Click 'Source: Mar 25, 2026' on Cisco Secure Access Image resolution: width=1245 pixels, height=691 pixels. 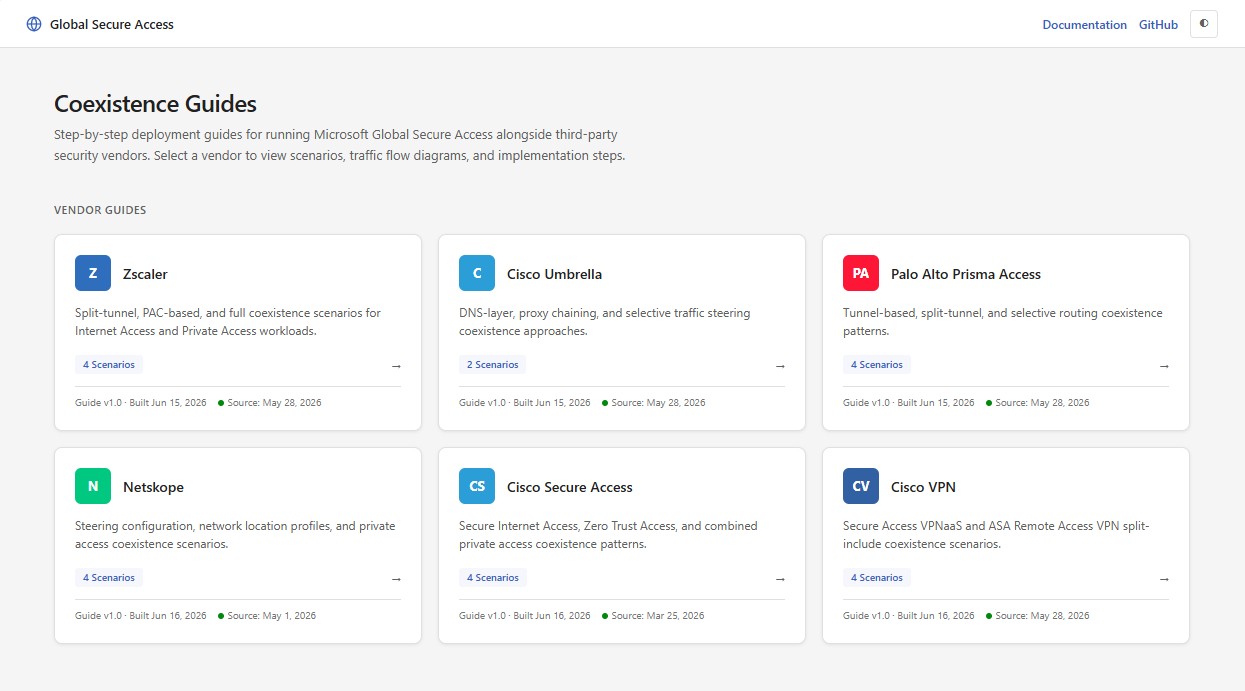(658, 616)
